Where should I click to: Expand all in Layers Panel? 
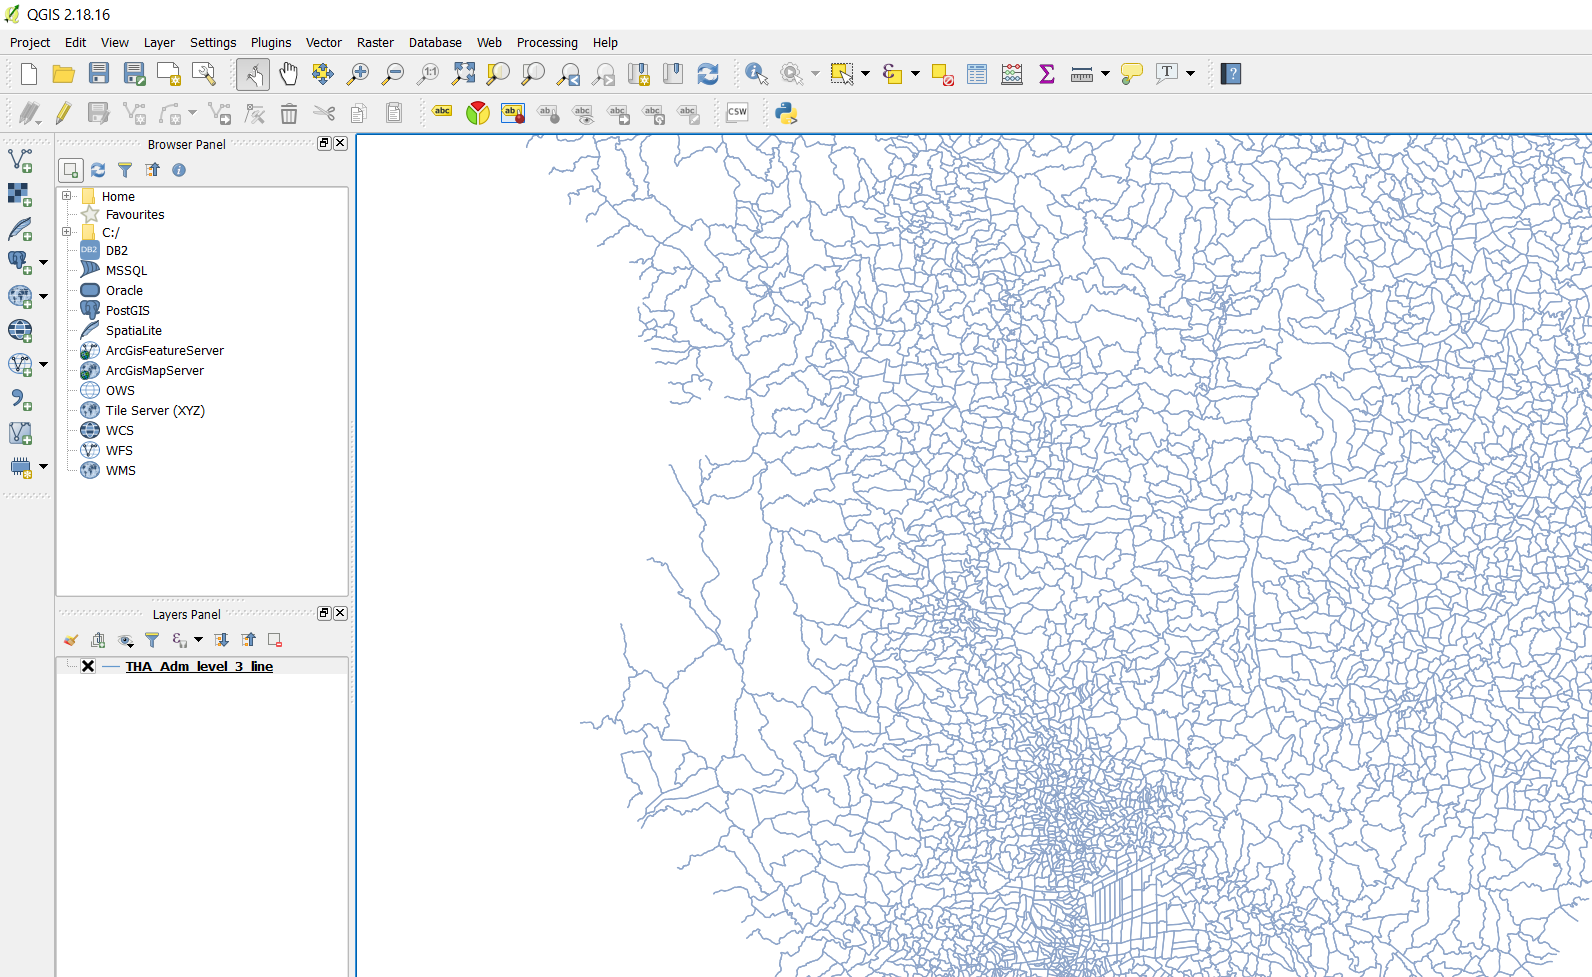(x=222, y=640)
